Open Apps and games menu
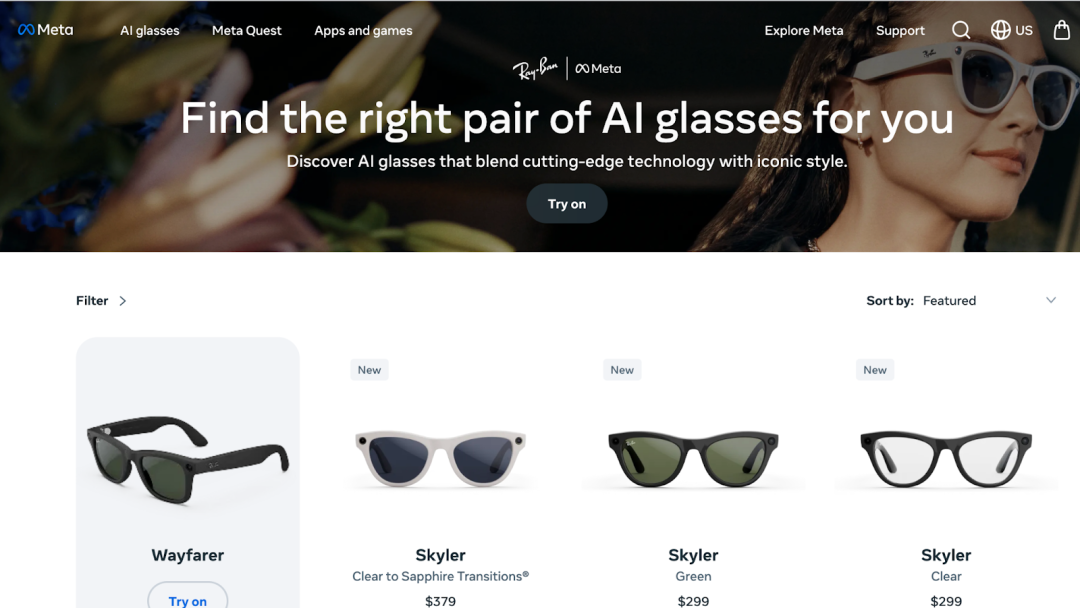The width and height of the screenshot is (1080, 608). pyautogui.click(x=363, y=30)
